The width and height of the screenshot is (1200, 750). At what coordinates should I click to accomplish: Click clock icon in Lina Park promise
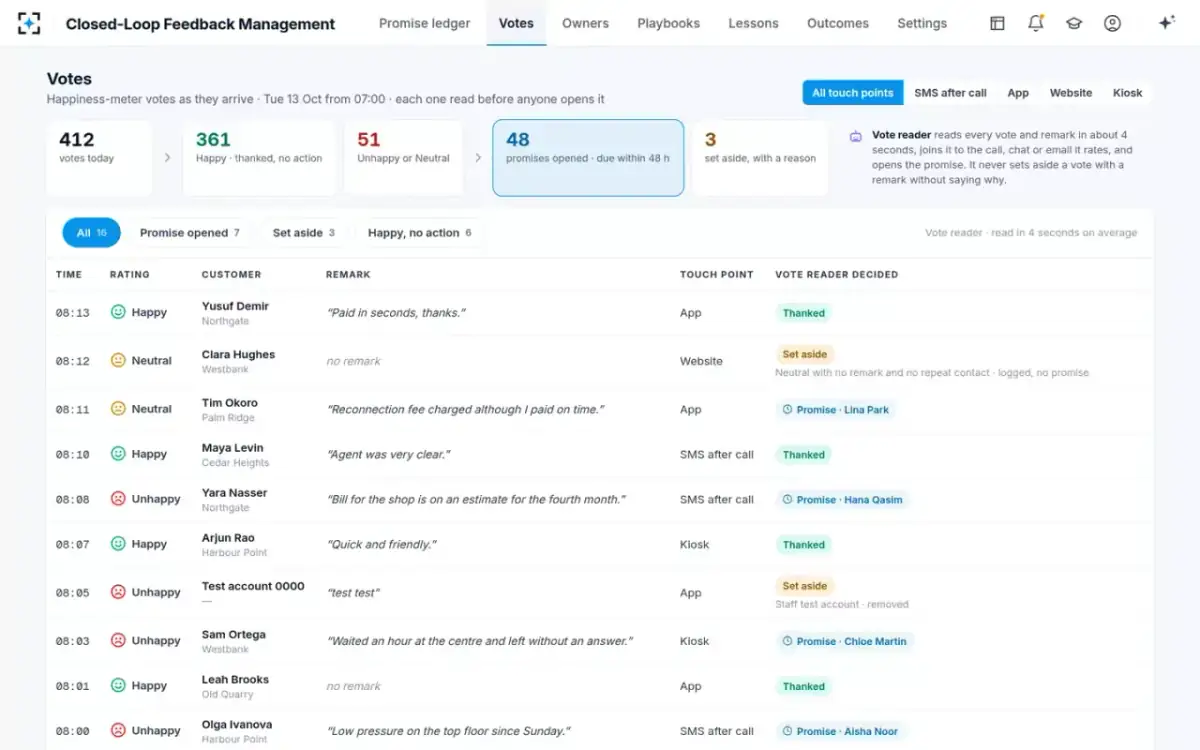[787, 409]
